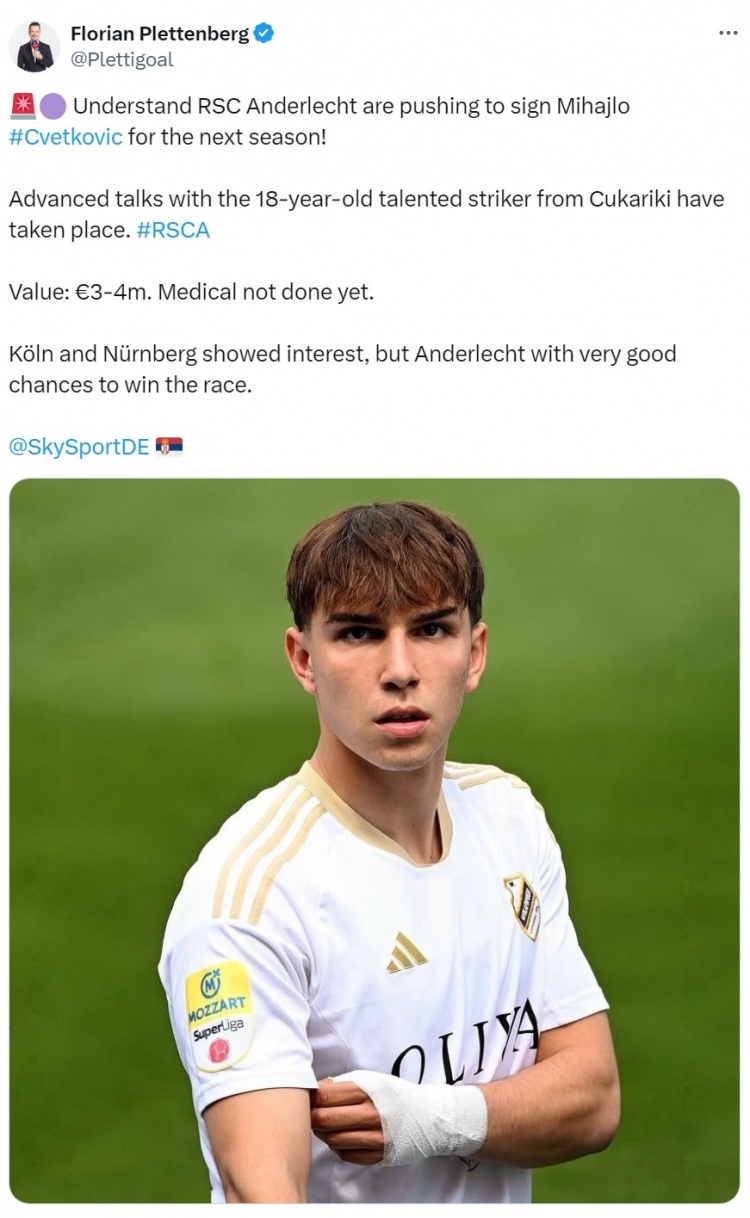The image size is (750, 1218).
Task: Click the club crest on the shirt
Action: pos(522,905)
